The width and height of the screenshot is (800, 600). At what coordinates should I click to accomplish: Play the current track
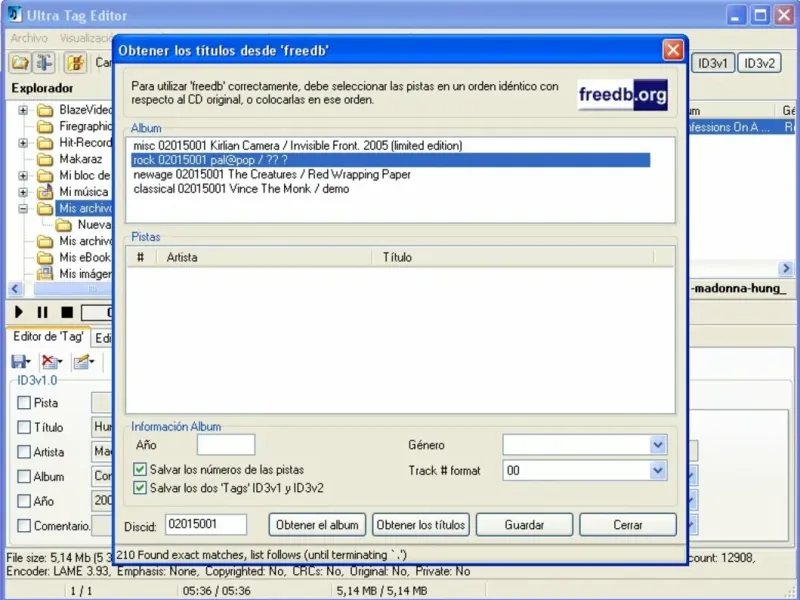tap(19, 312)
